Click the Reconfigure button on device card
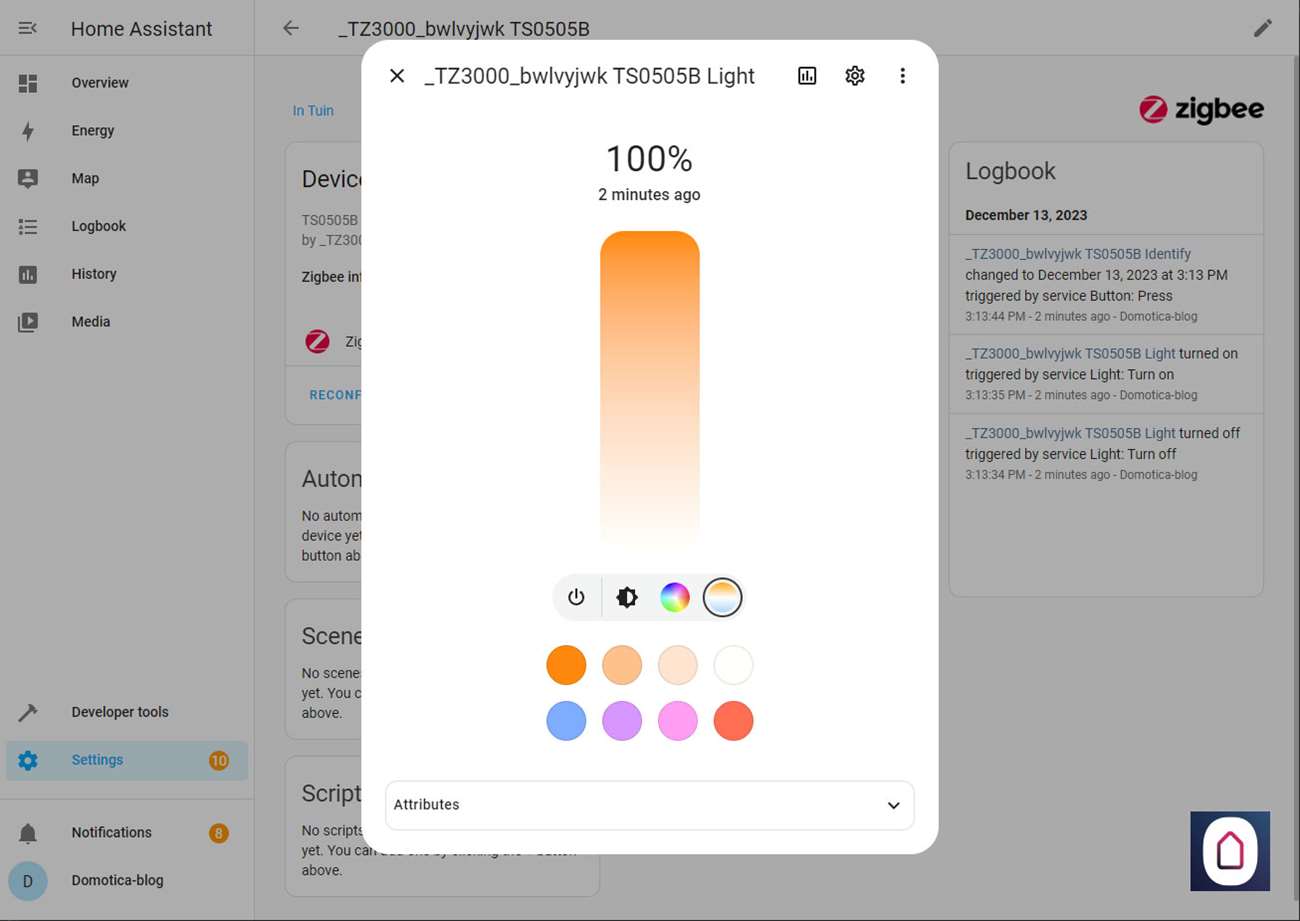 pos(335,395)
